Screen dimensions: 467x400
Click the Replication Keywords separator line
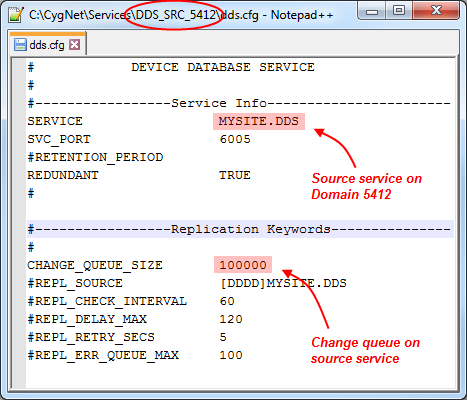click(x=239, y=229)
